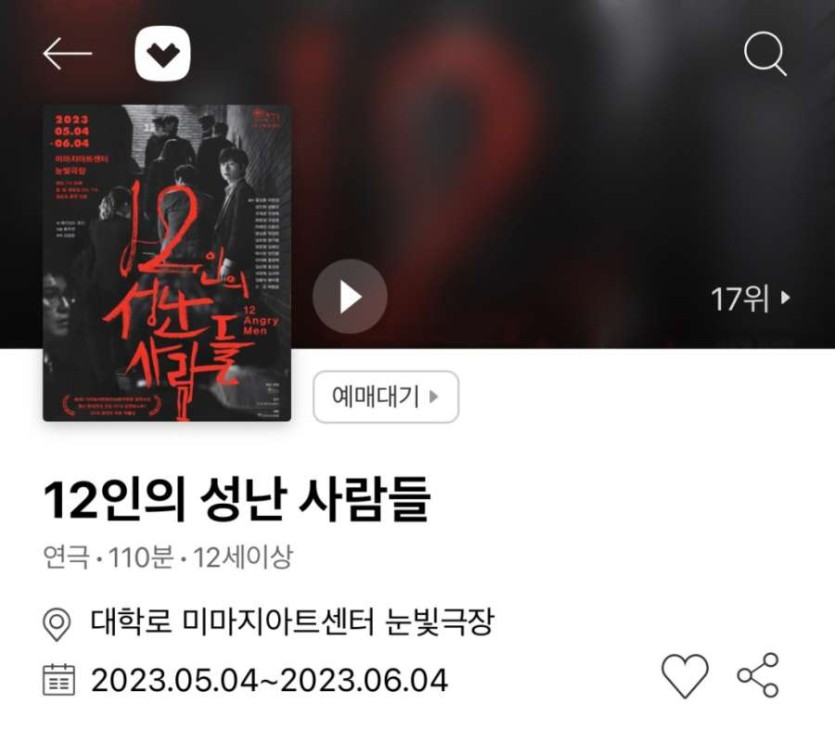Click the small arrow inside 예매대기
Image resolution: width=835 pixels, height=729 pixels.
click(433, 397)
